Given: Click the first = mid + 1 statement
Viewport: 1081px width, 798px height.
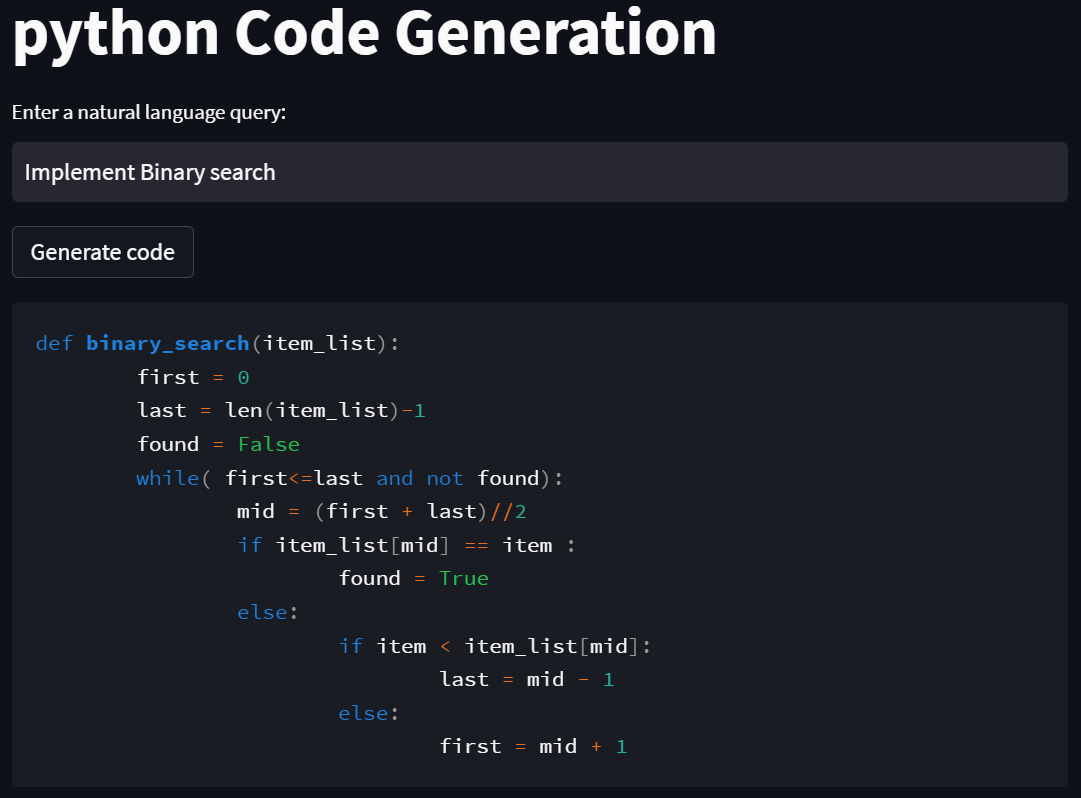Looking at the screenshot, I should point(533,746).
